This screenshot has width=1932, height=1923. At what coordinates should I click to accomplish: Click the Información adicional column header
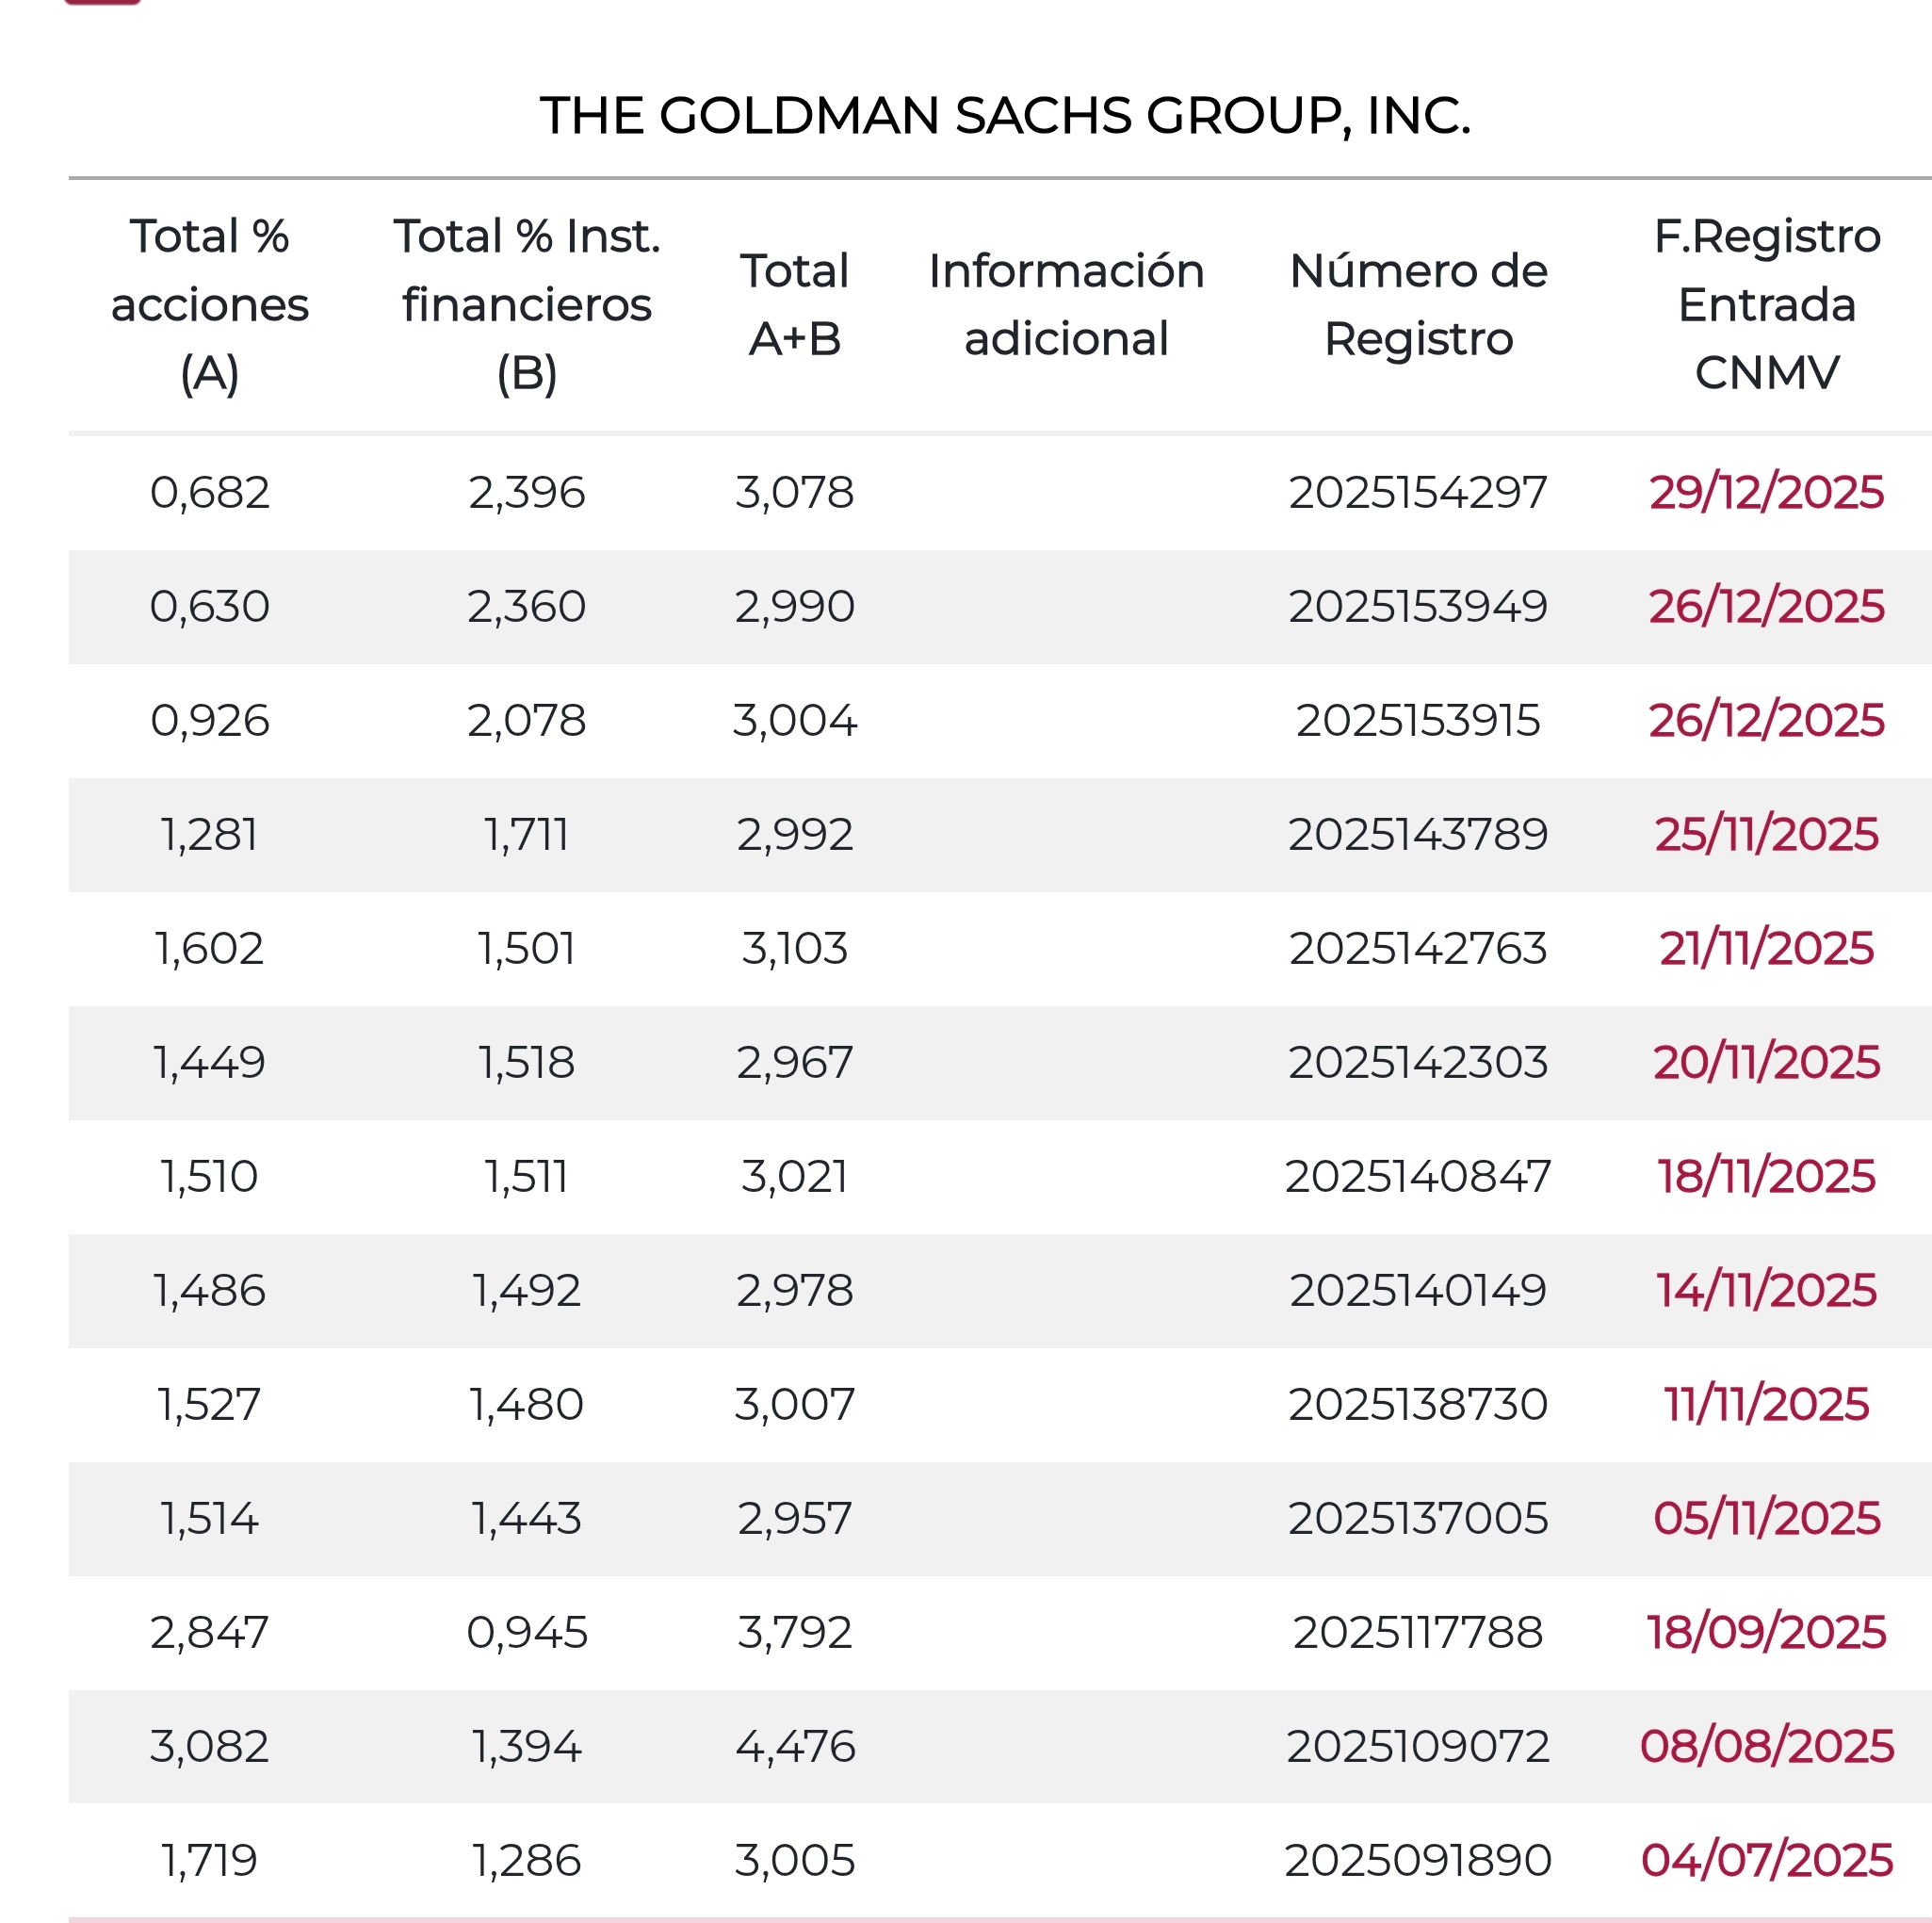point(1066,305)
